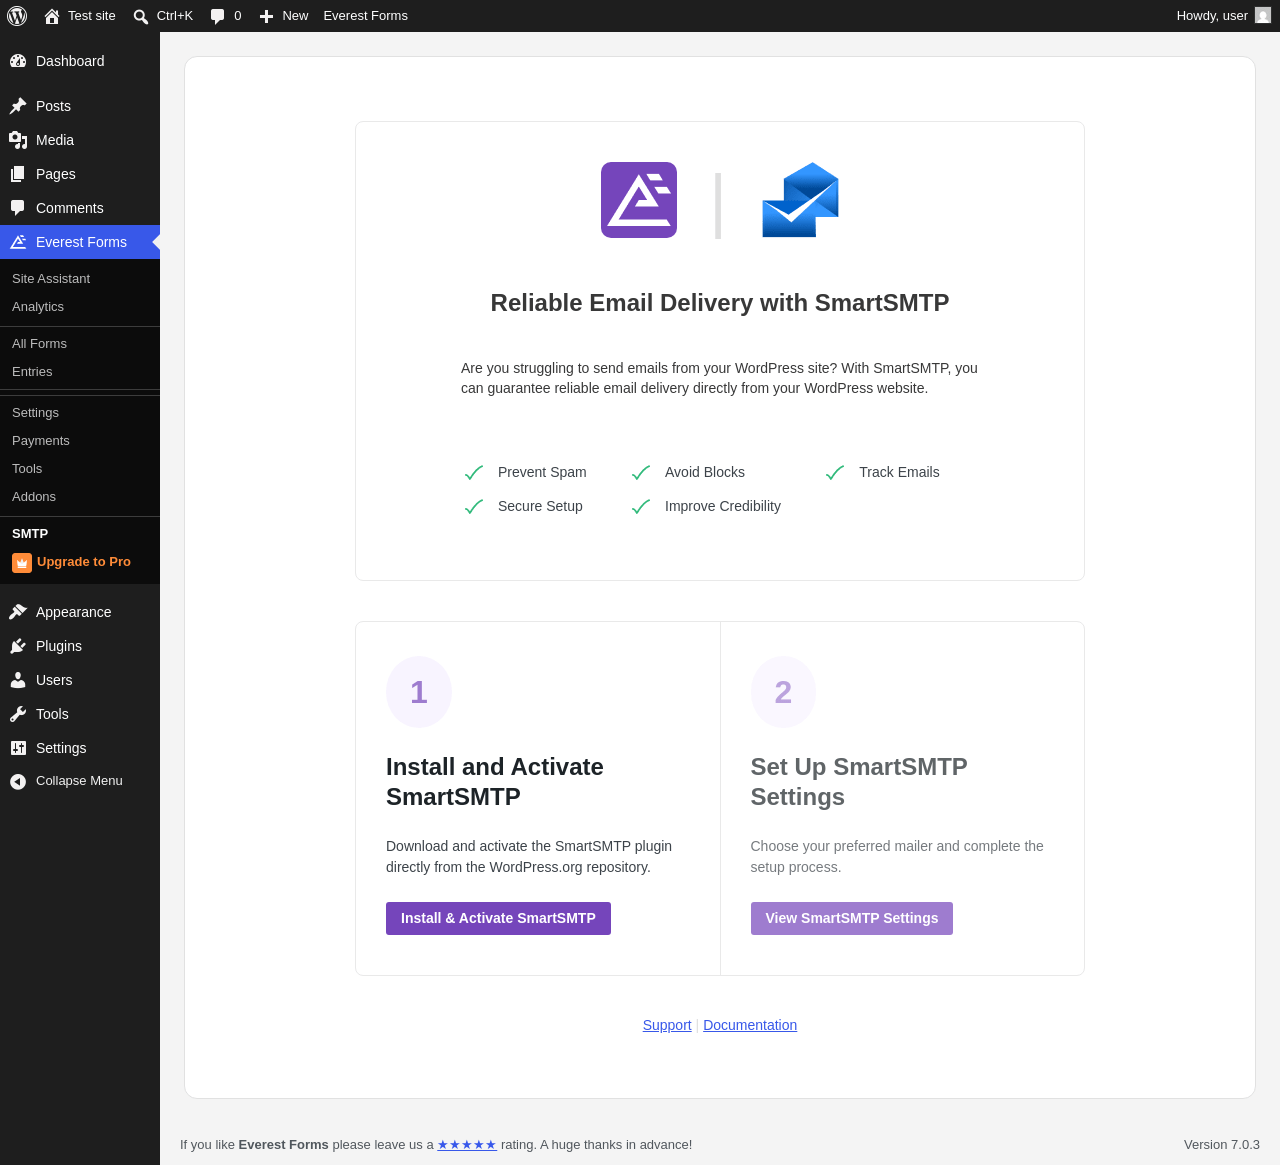Click the orange crown Upgrade icon
The image size is (1280, 1165).
(22, 563)
